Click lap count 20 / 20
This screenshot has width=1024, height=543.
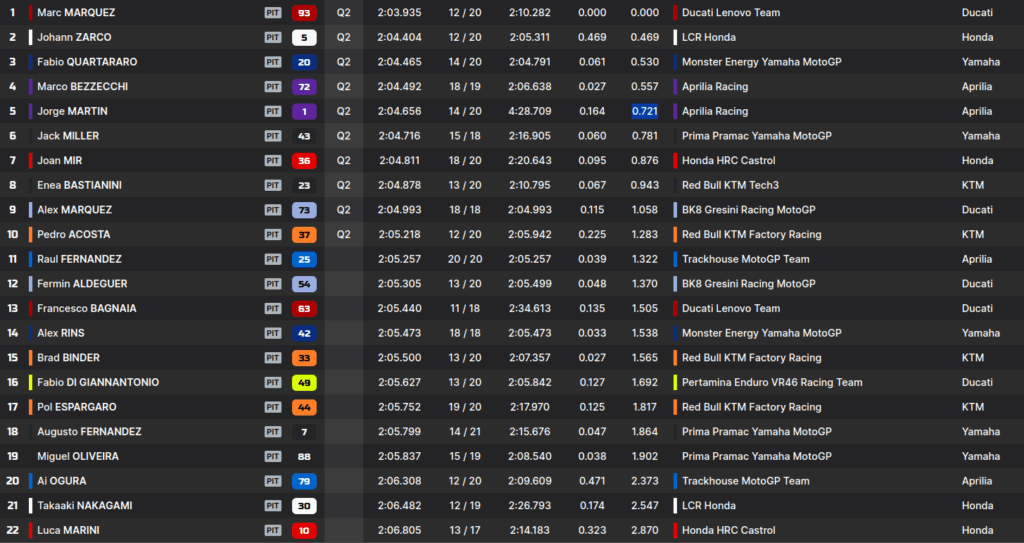(x=465, y=259)
